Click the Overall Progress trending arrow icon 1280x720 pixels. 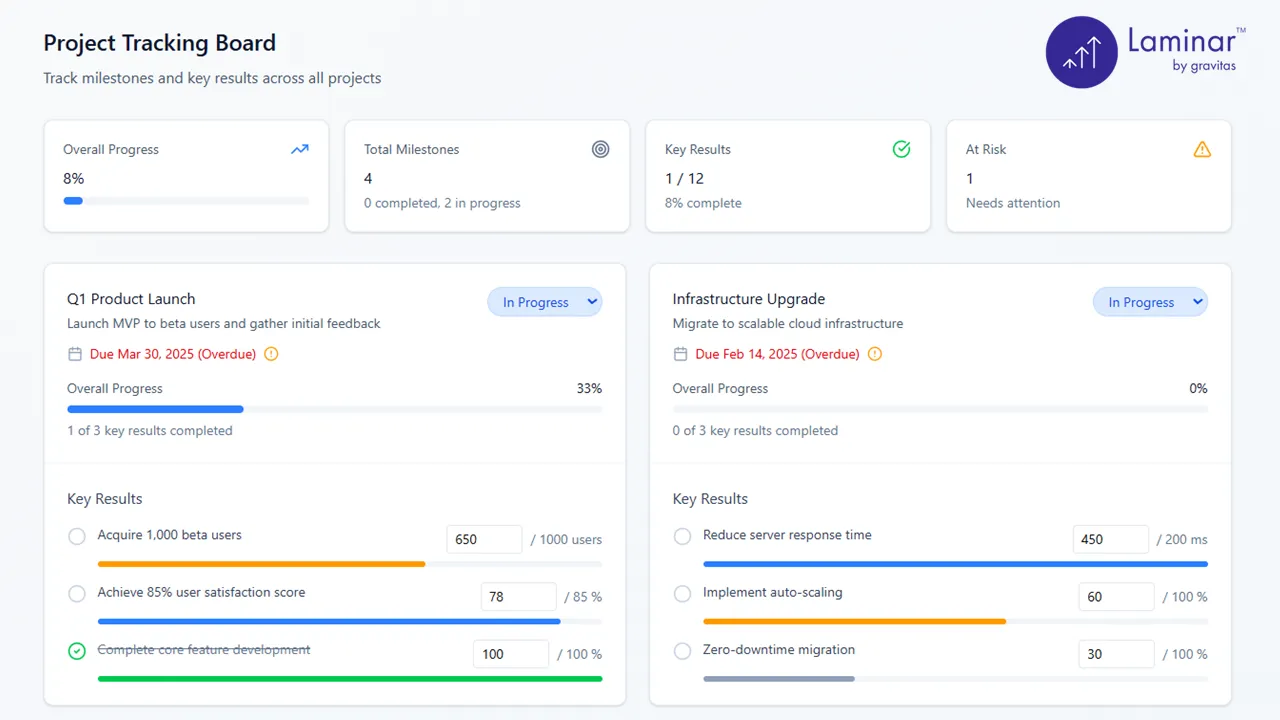click(299, 149)
